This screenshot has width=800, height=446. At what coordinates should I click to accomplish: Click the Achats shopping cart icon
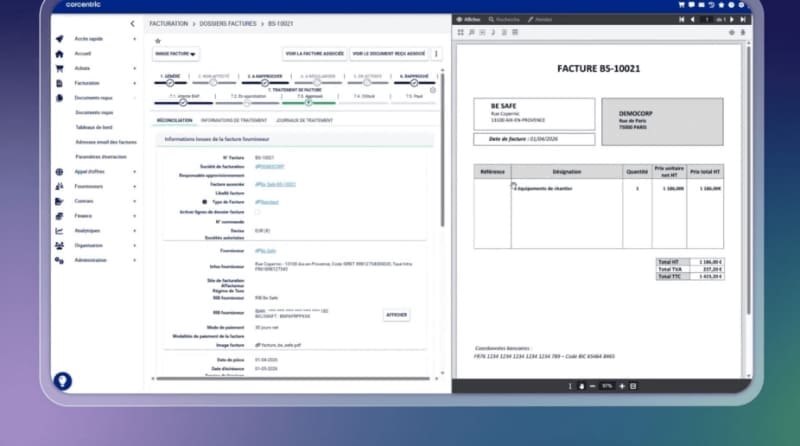pyautogui.click(x=59, y=68)
